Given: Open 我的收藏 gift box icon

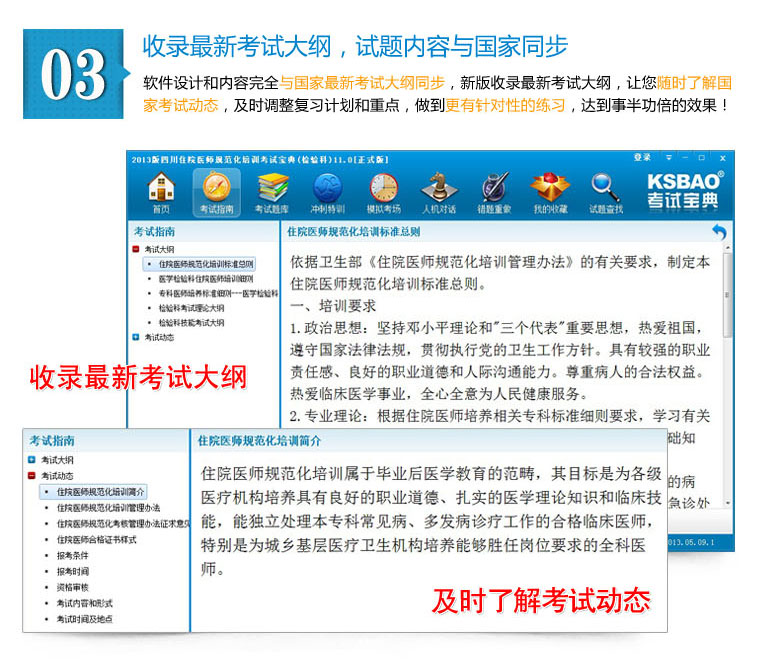Looking at the screenshot, I should click(x=550, y=193).
